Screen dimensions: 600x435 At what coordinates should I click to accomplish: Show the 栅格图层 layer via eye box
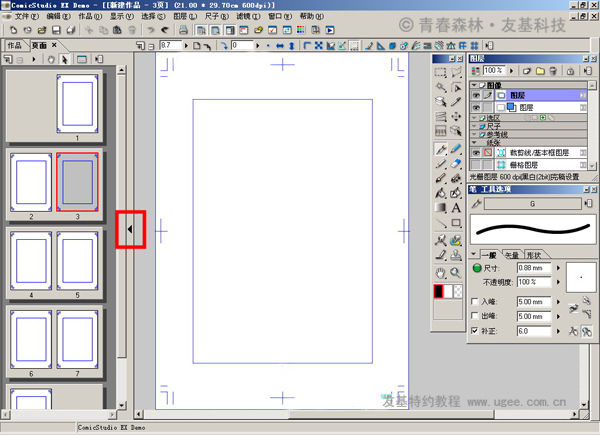click(x=476, y=165)
